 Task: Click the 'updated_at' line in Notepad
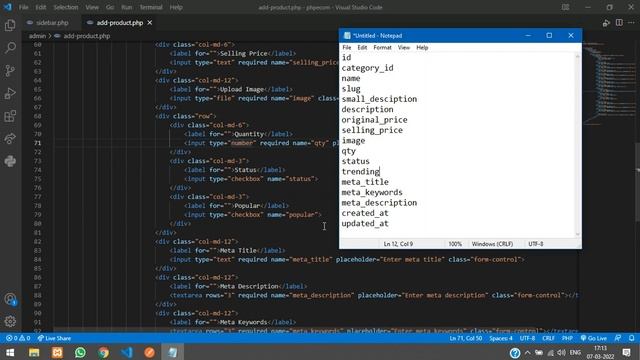click(365, 224)
